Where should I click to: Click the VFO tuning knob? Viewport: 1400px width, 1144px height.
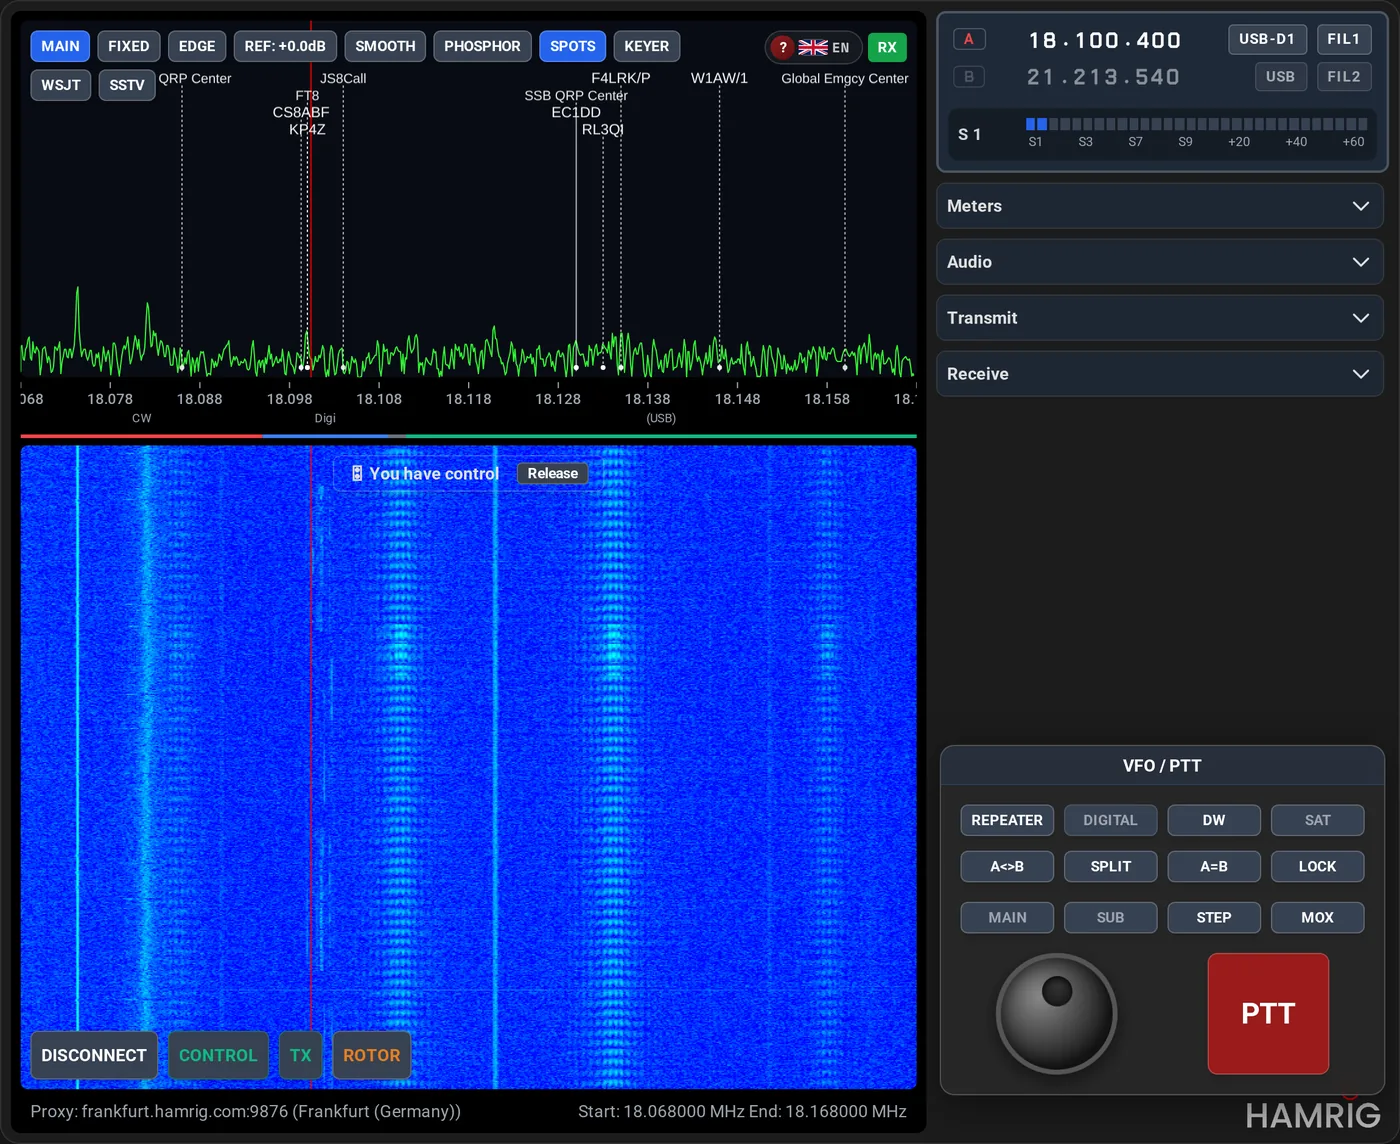[x=1056, y=1013]
